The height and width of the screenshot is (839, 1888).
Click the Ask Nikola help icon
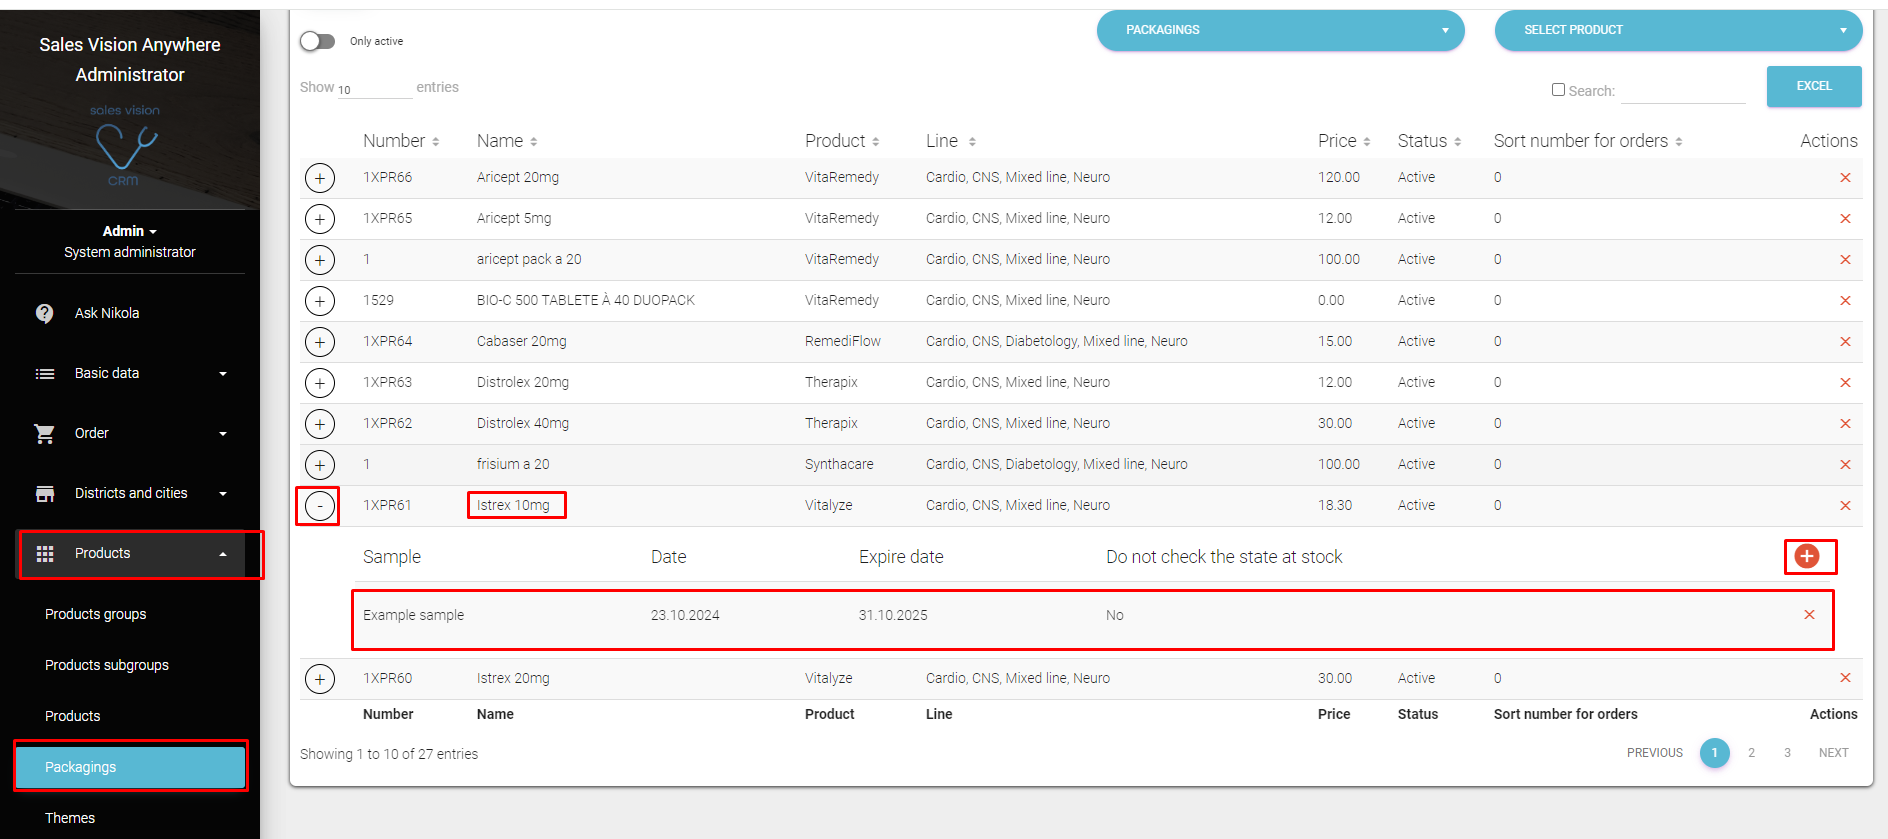pos(45,313)
